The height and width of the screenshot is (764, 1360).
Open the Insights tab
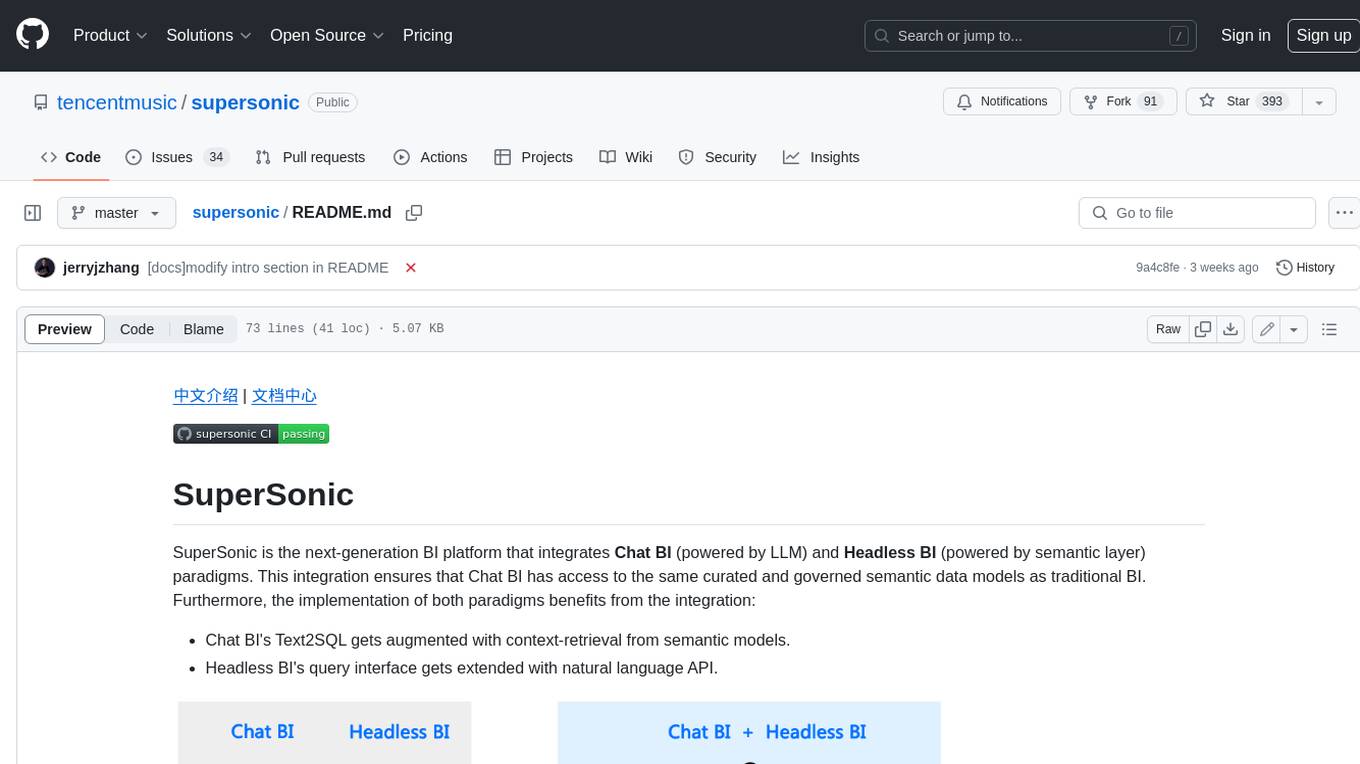(x=821, y=157)
